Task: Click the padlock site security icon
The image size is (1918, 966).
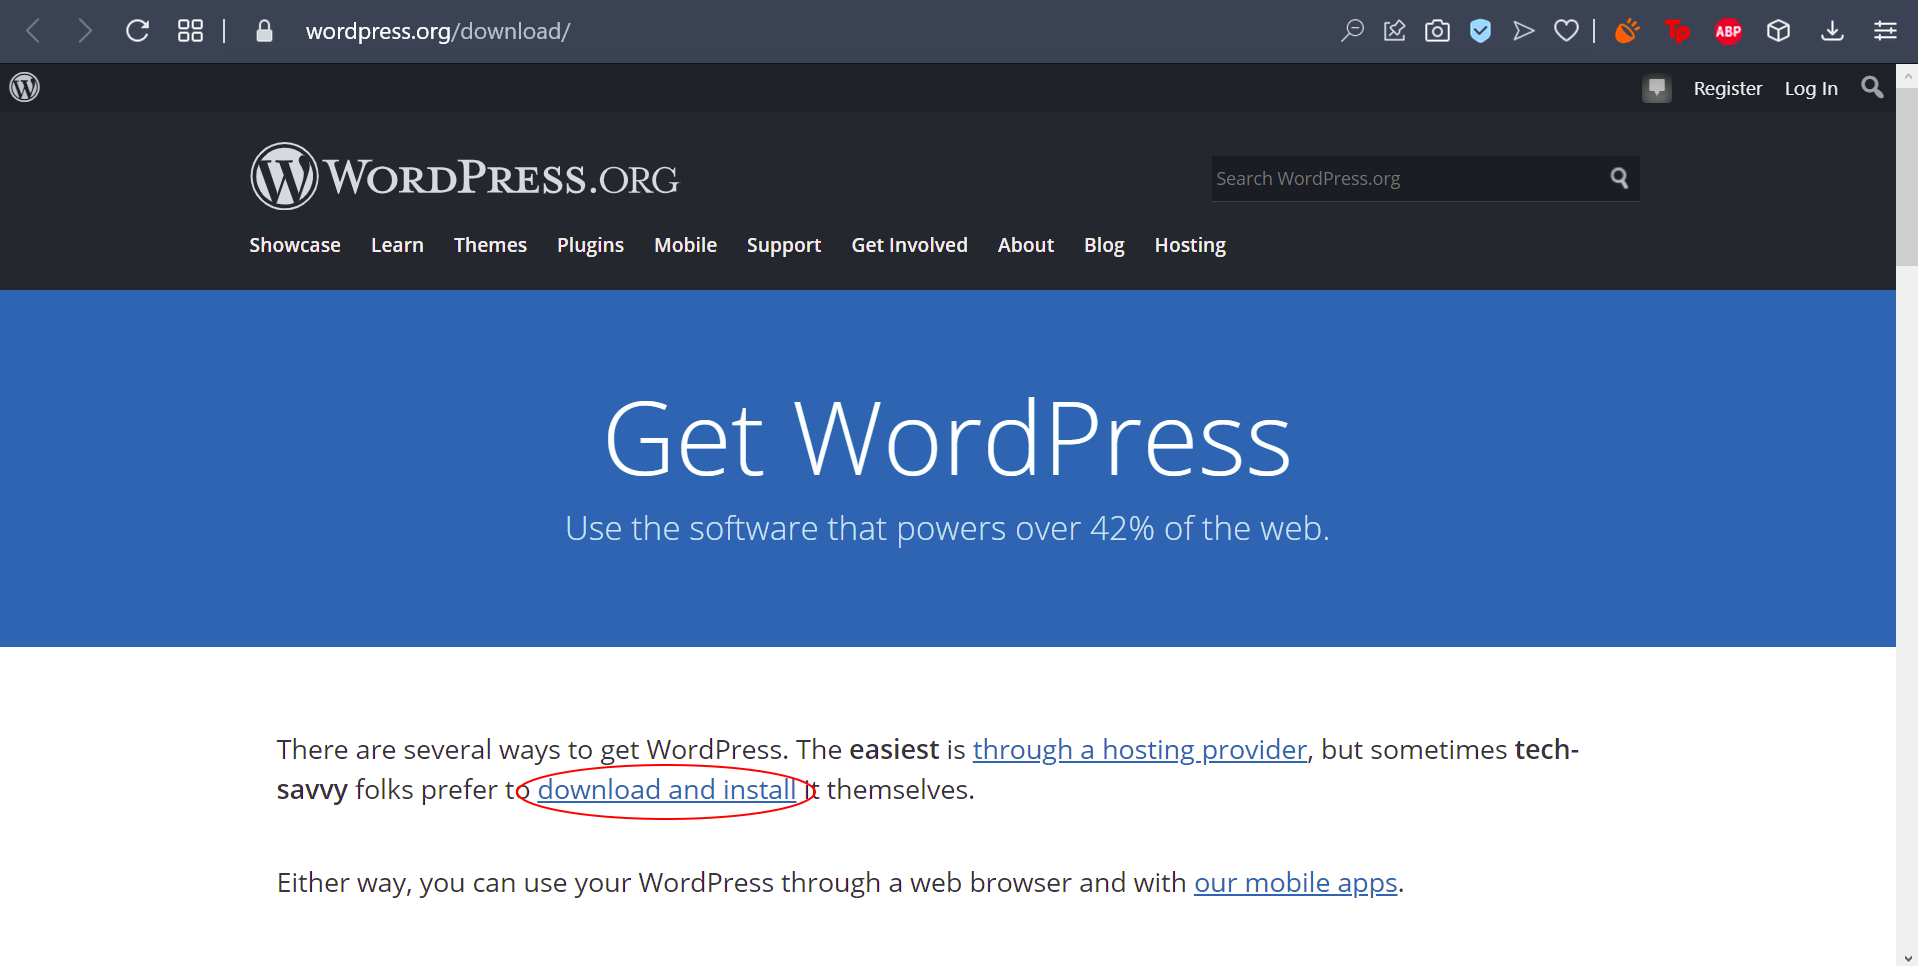Action: tap(264, 31)
